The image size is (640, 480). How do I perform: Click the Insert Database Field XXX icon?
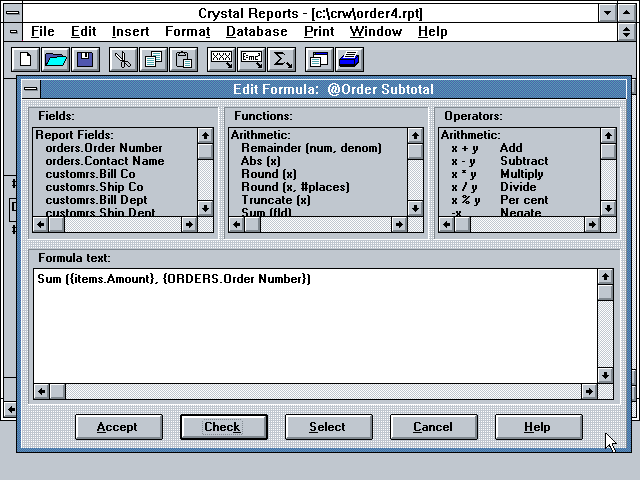[221, 60]
